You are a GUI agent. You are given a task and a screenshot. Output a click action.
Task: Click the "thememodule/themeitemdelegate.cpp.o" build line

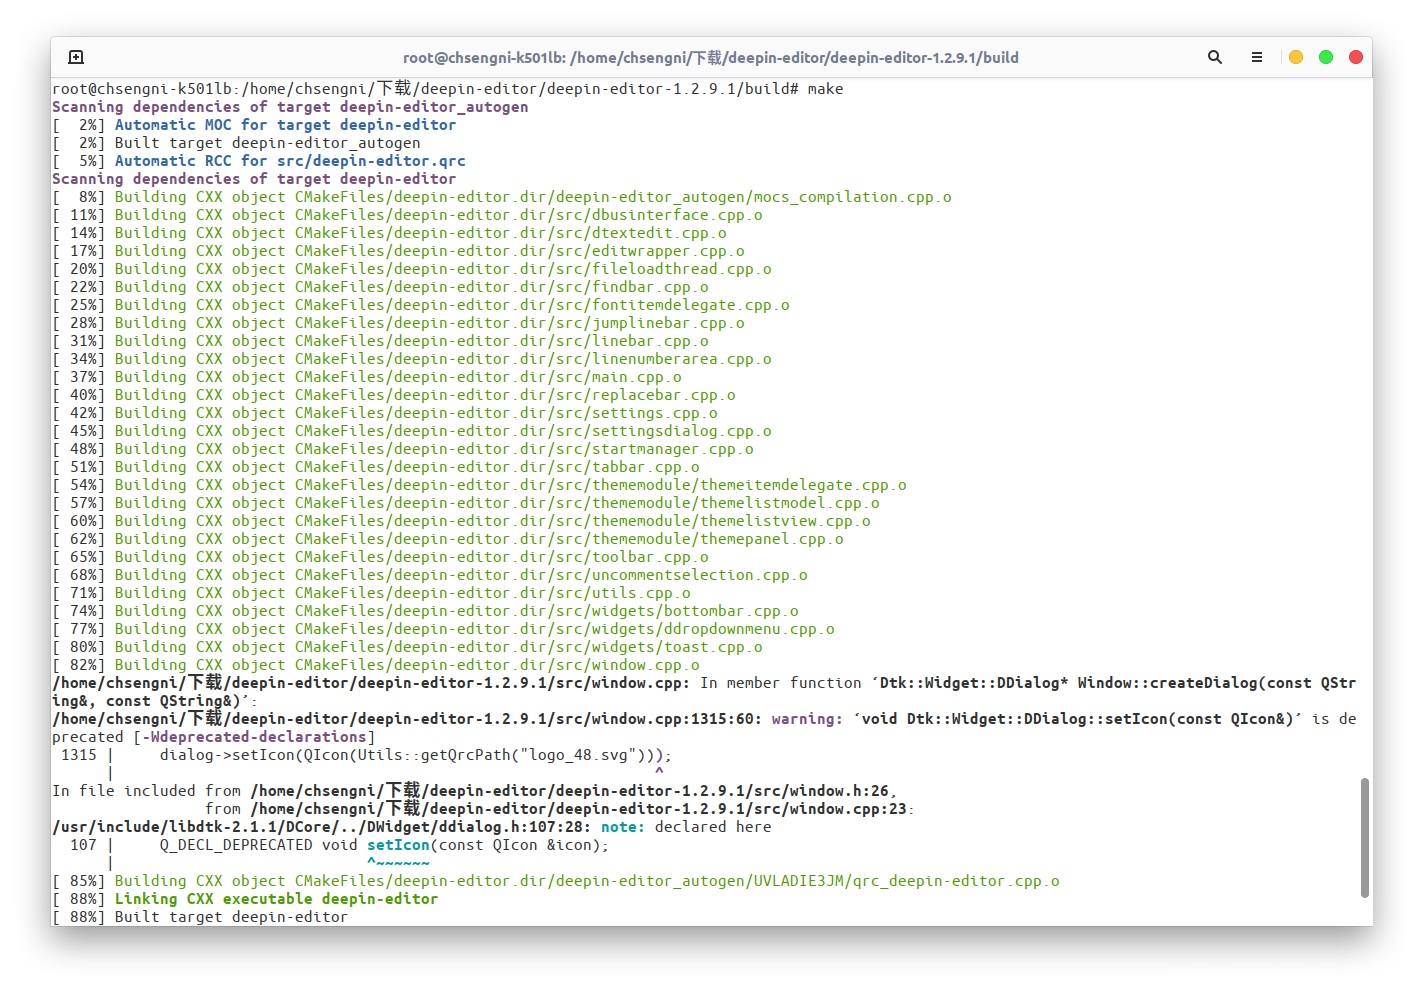coord(479,485)
